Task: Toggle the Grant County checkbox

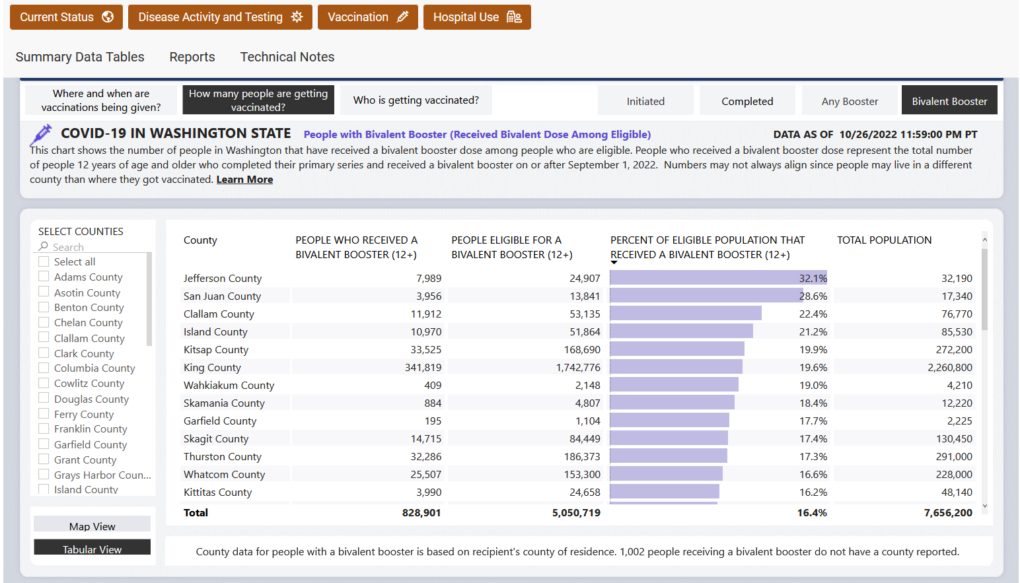Action: 44,460
